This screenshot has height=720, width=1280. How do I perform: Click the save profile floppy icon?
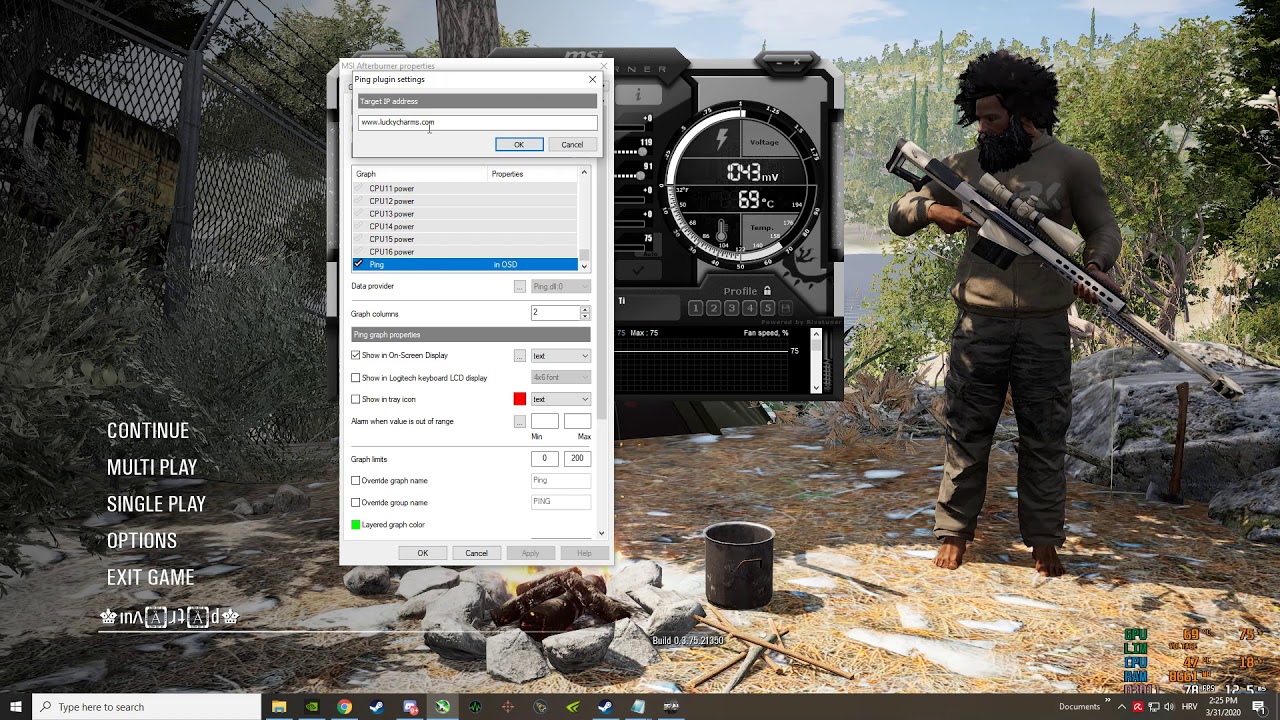(x=786, y=308)
